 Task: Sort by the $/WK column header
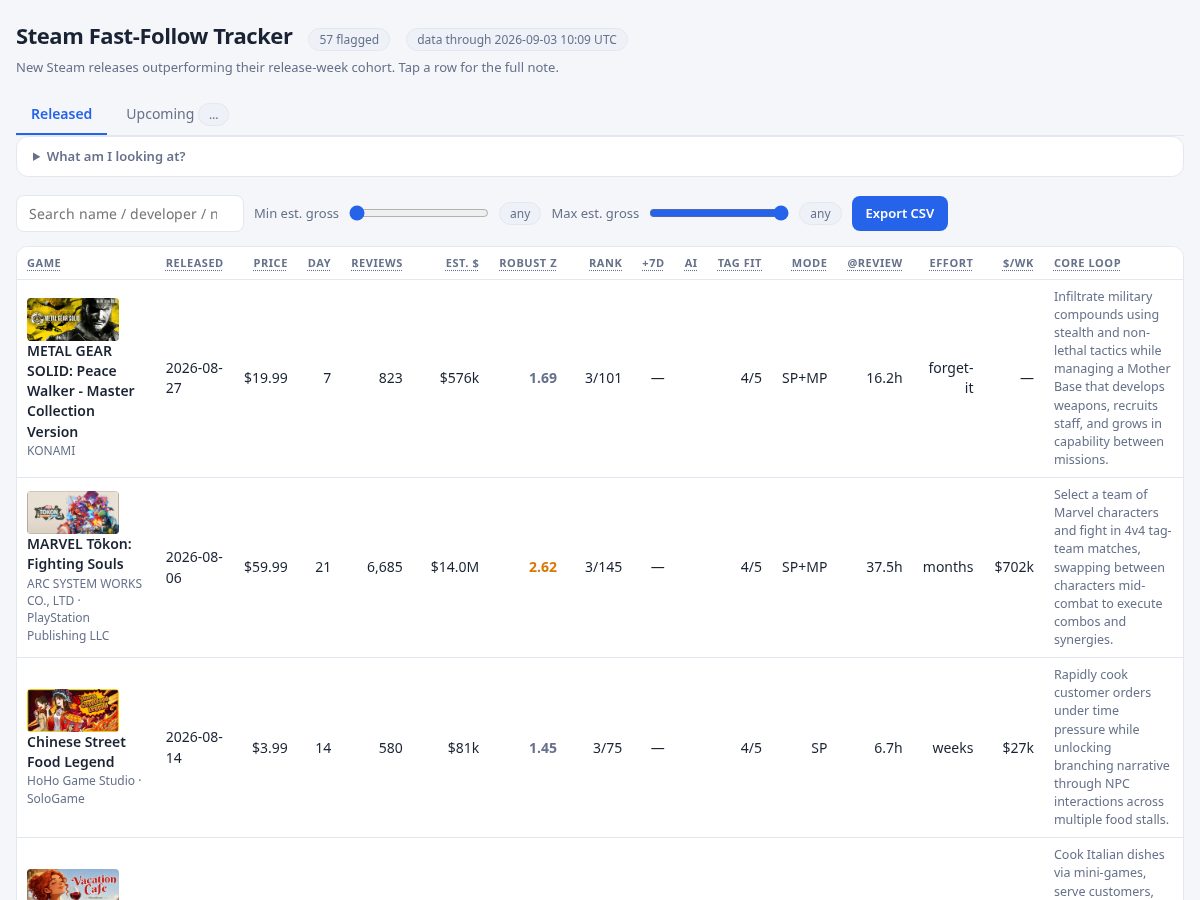(x=1018, y=263)
